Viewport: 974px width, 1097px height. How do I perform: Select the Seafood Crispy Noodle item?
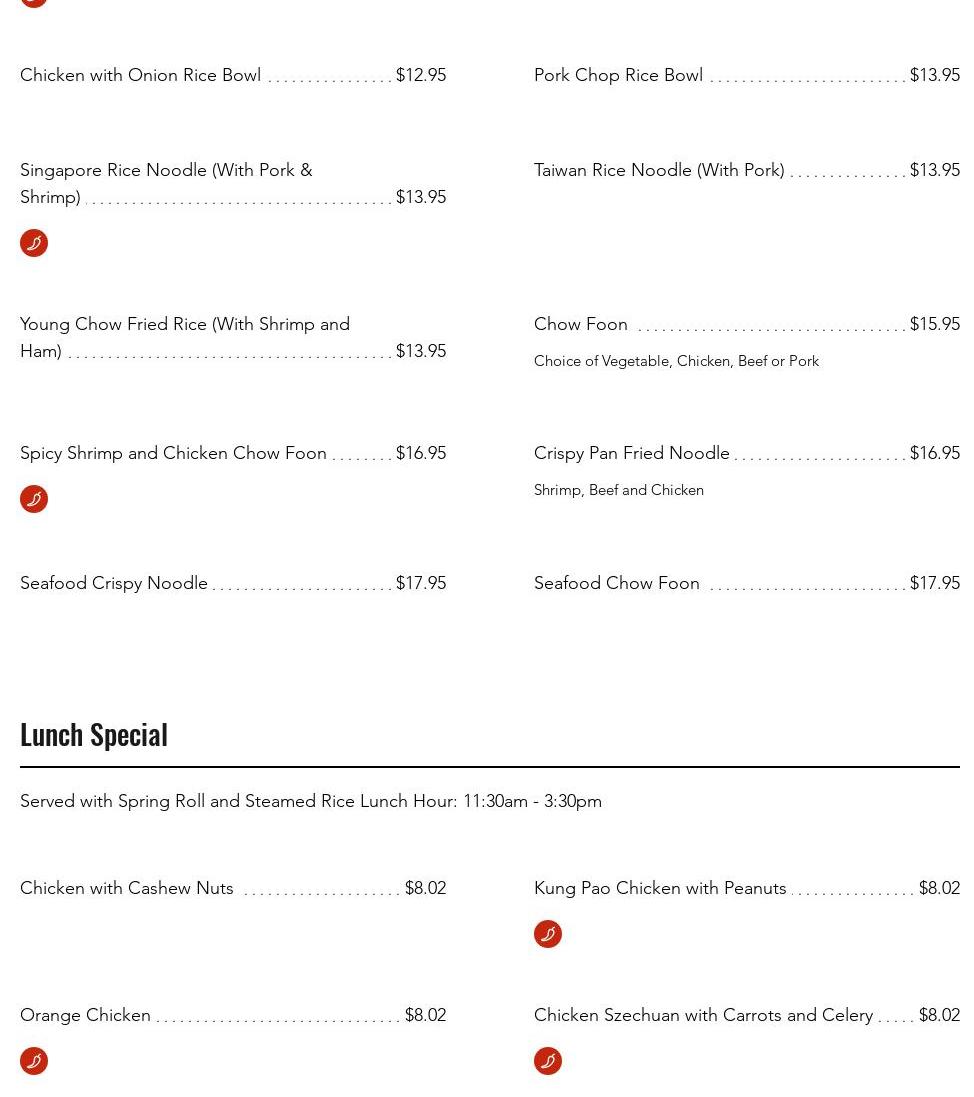(x=114, y=583)
